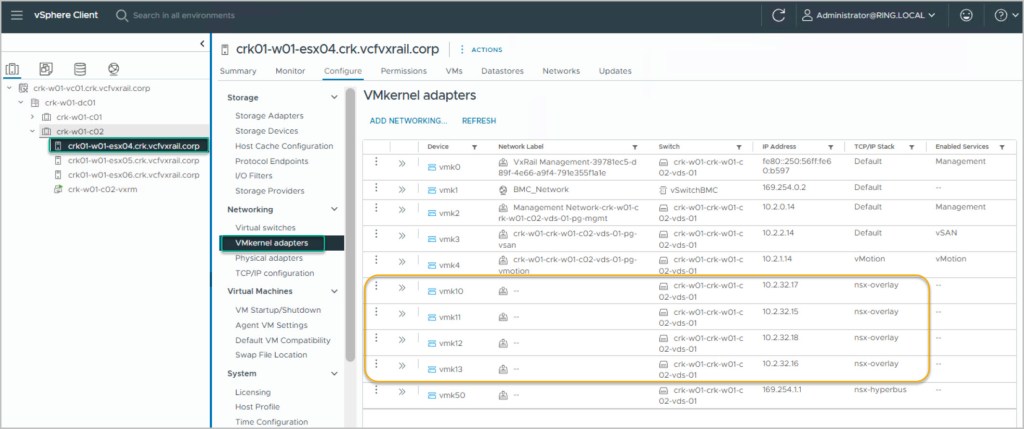
Task: Click the refresh icon in top bar
Action: point(779,15)
